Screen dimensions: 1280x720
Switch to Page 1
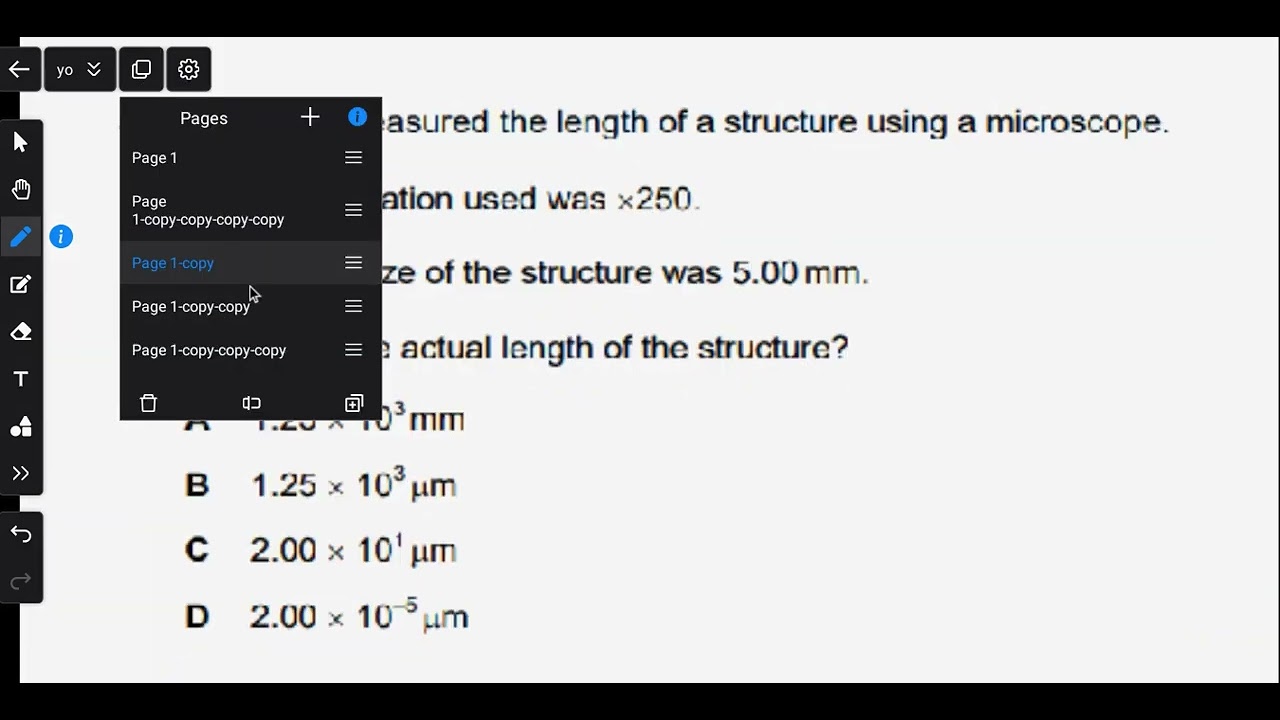coord(155,158)
